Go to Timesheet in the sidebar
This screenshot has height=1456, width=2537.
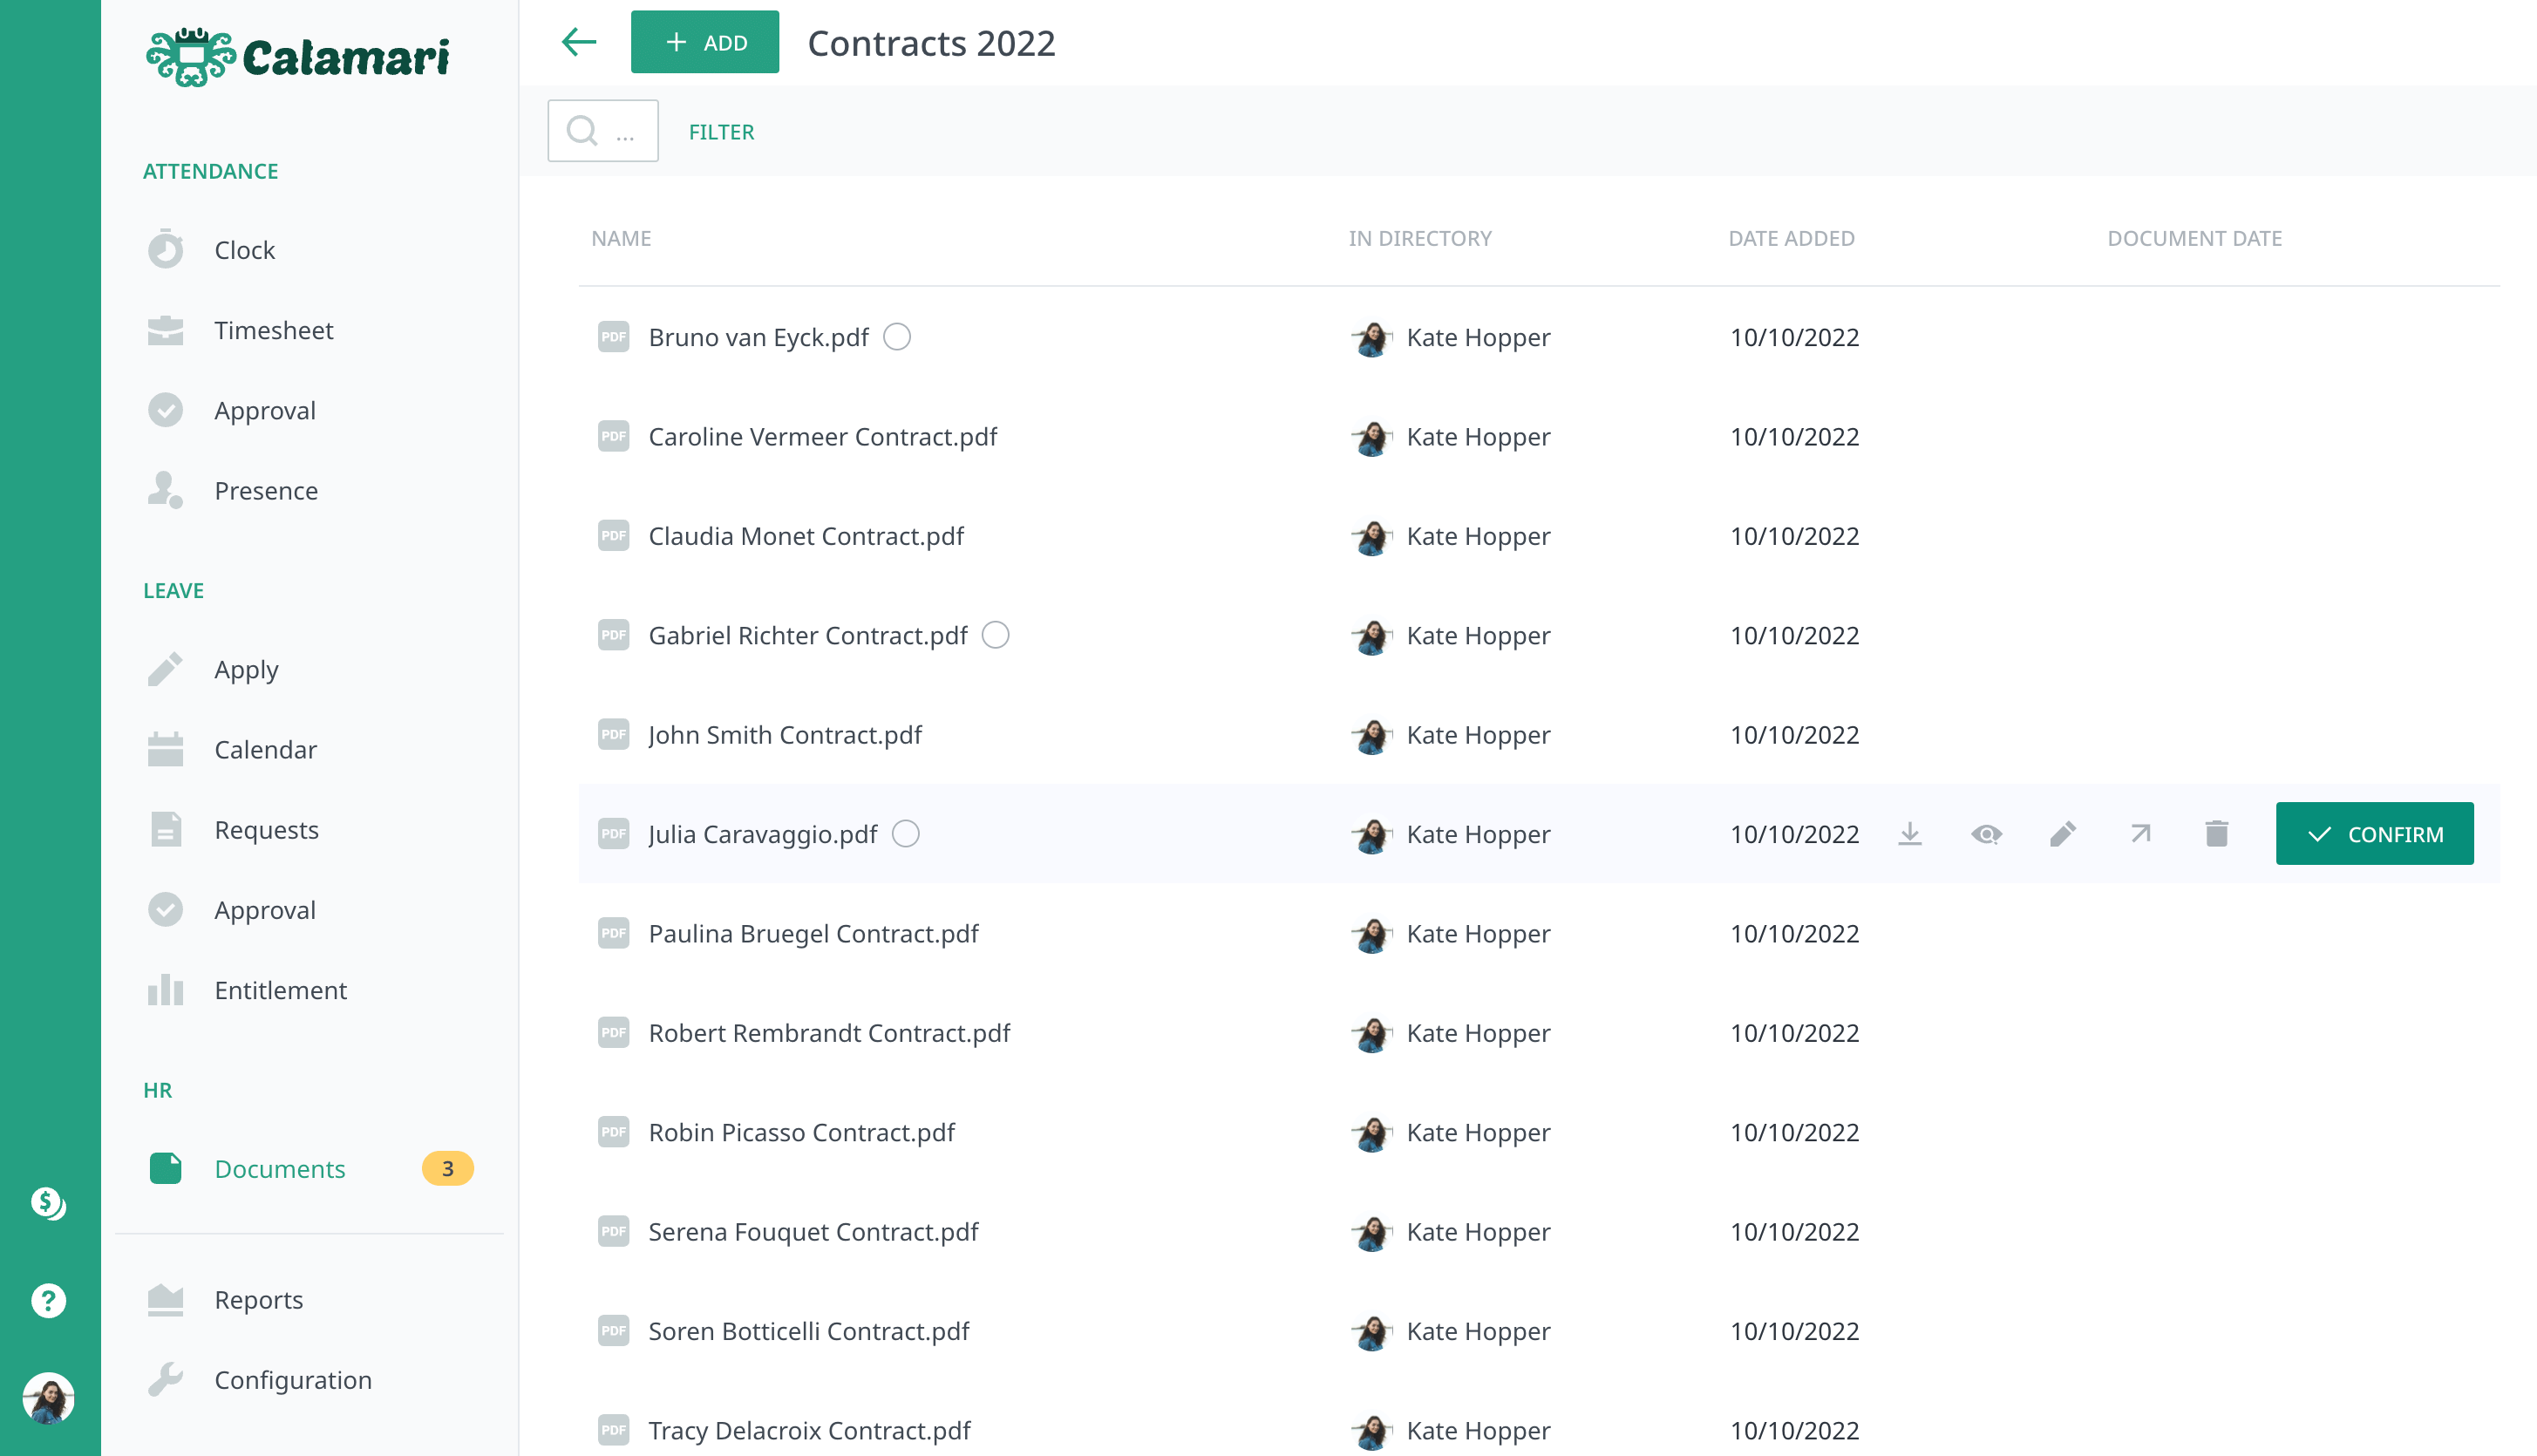point(273,330)
